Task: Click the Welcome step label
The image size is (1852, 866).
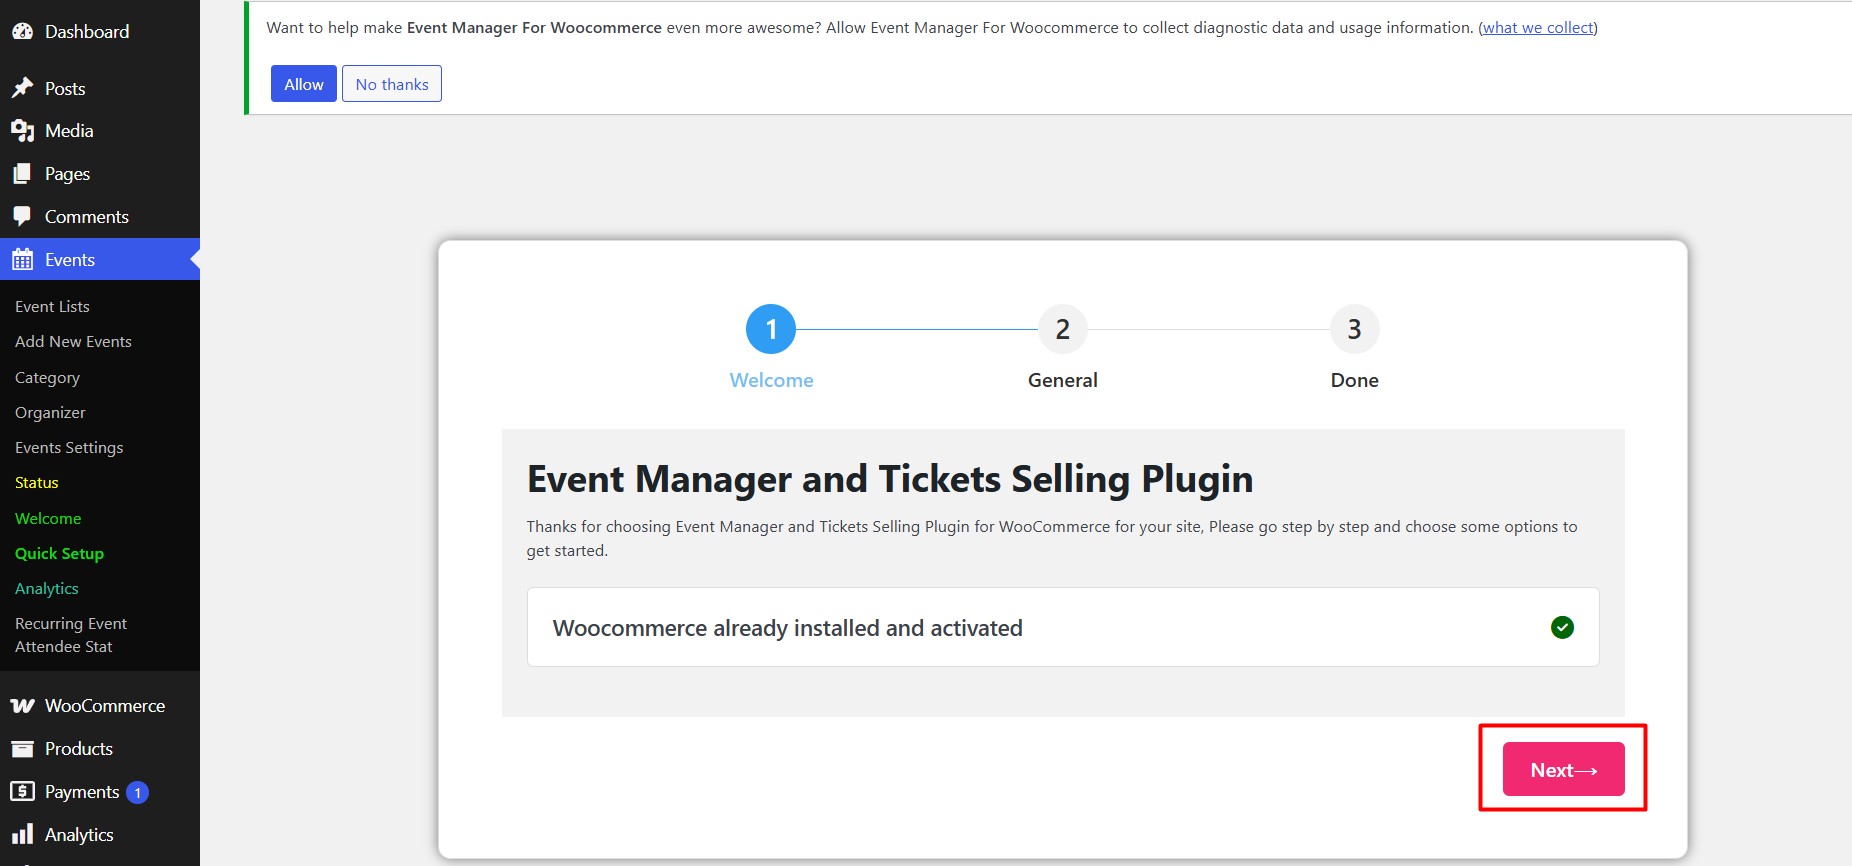Action: pos(771,380)
